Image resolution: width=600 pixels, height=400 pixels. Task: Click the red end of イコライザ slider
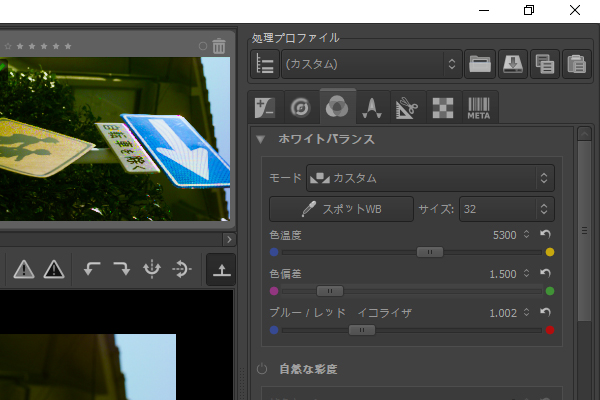click(550, 330)
